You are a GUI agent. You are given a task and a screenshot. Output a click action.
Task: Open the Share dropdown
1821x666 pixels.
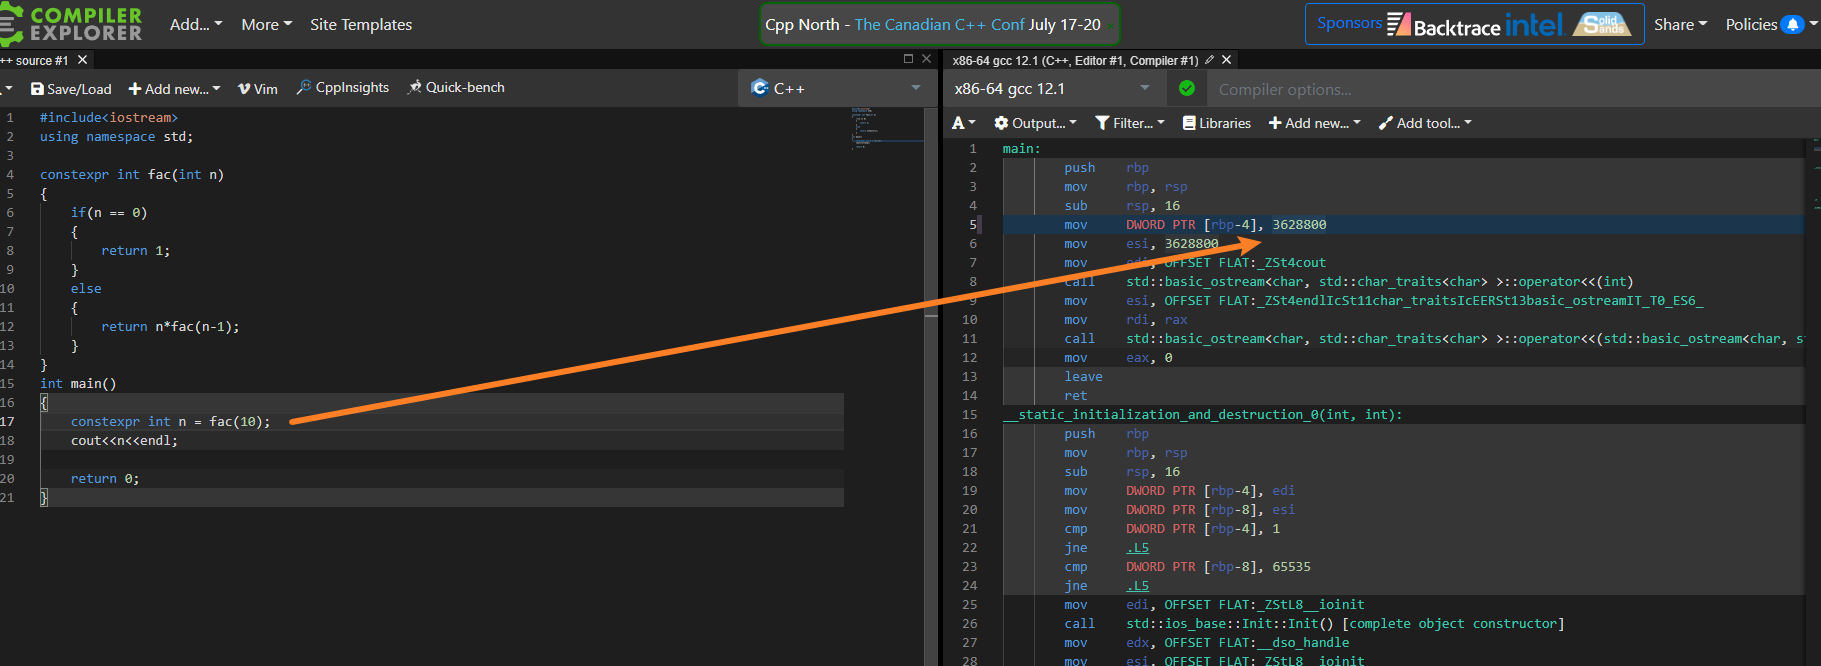click(x=1680, y=24)
